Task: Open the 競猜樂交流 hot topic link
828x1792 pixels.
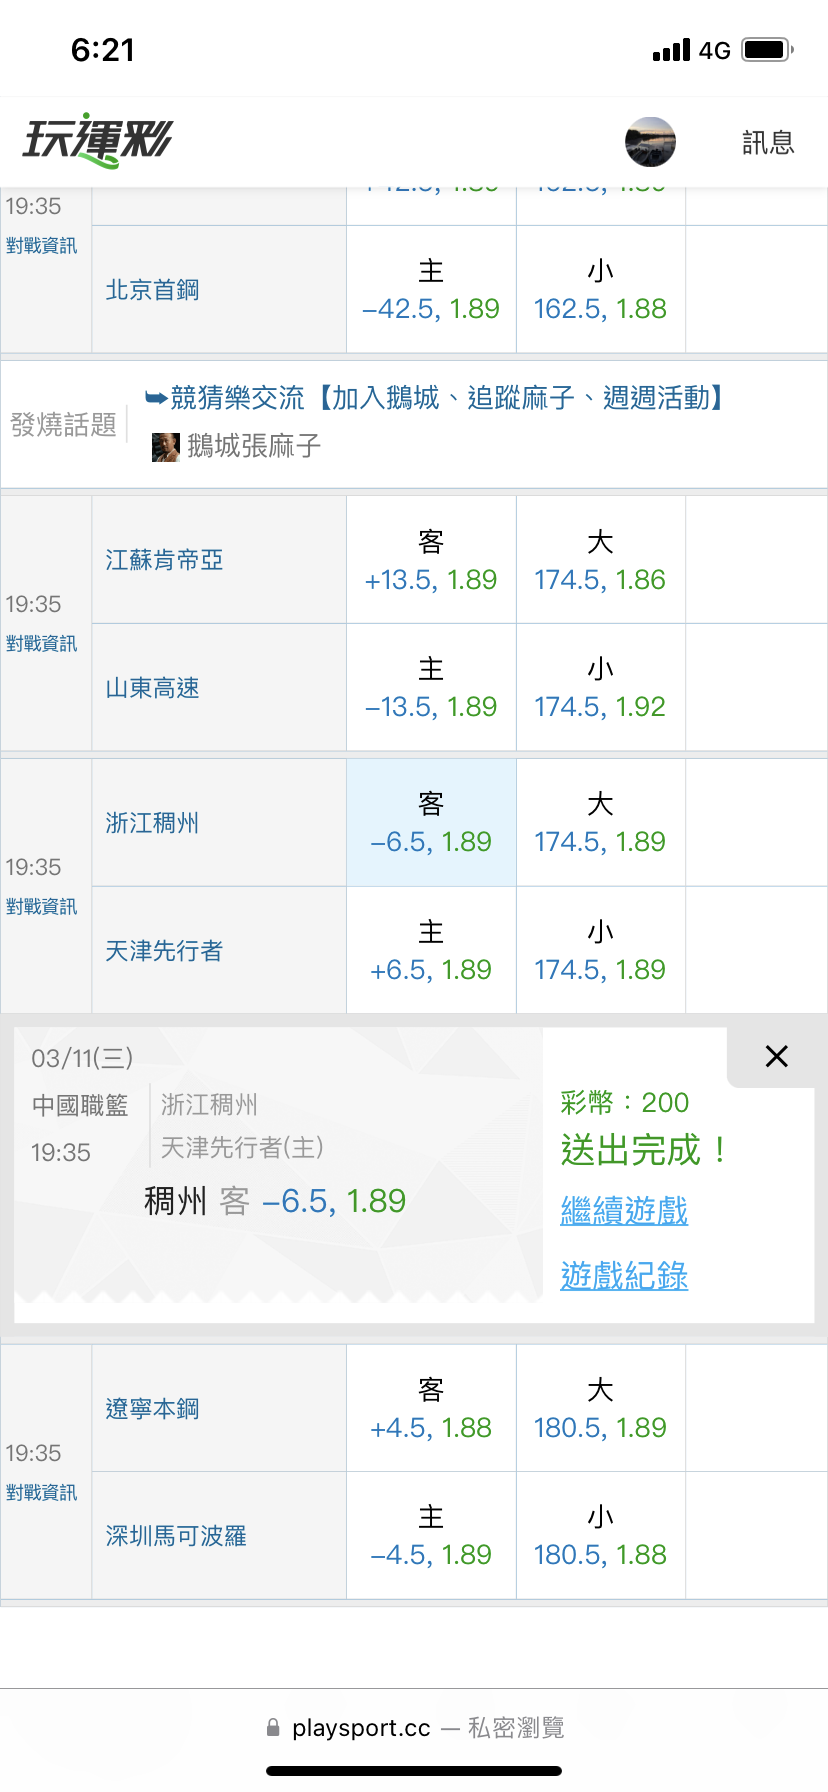Action: pos(435,399)
